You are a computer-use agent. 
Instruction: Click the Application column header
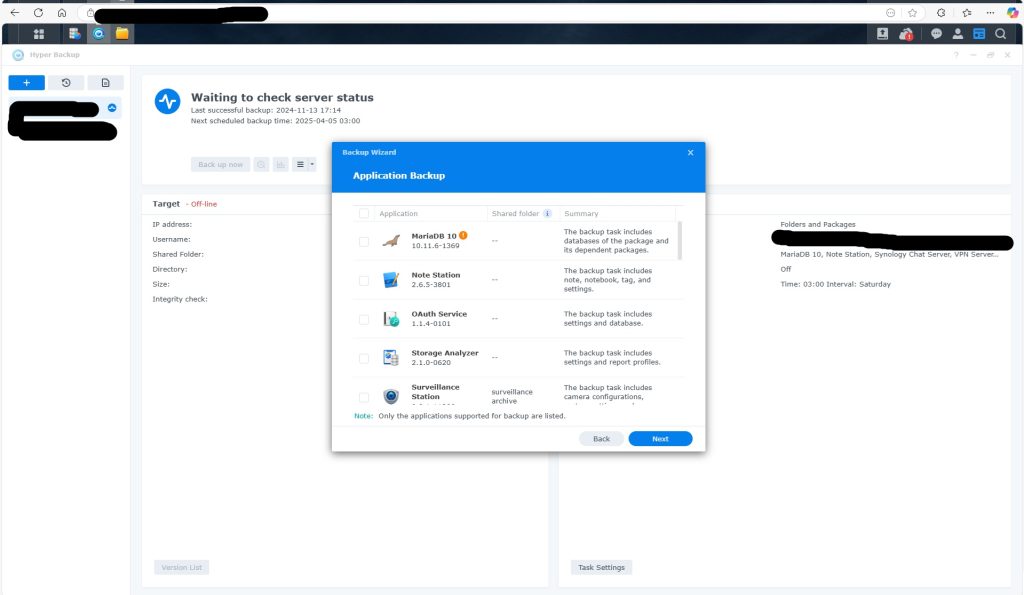point(398,214)
